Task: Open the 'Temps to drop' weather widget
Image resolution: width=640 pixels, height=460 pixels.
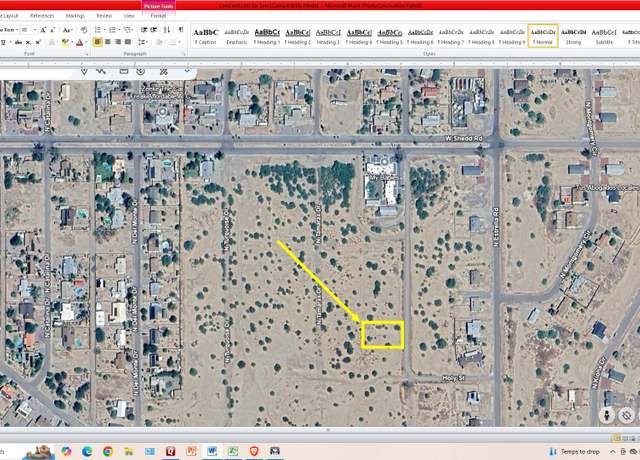Action: point(575,451)
